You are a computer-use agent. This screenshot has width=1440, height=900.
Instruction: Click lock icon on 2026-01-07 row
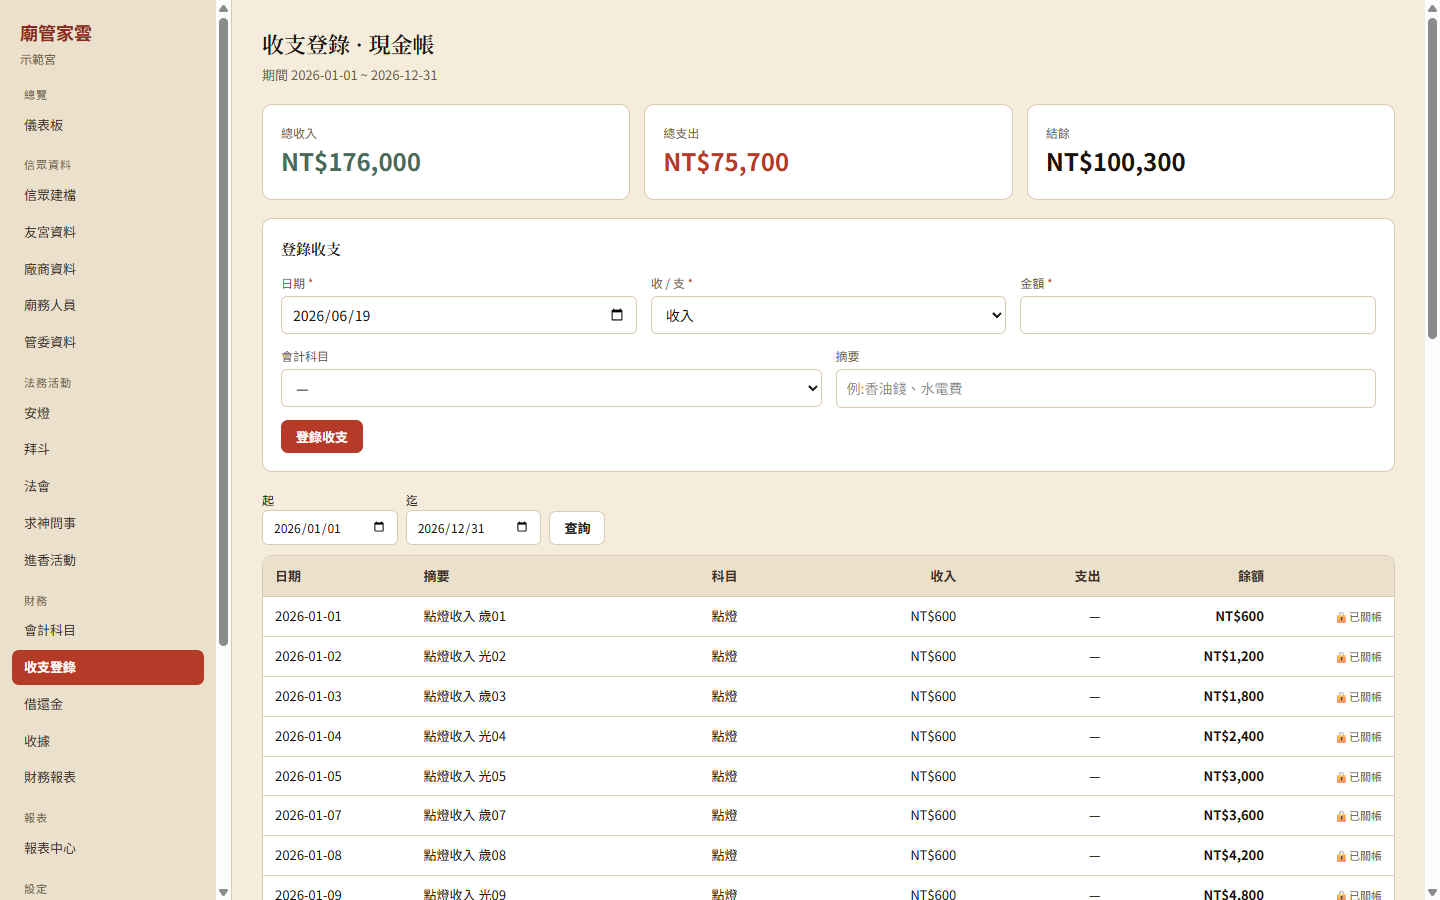point(1341,816)
